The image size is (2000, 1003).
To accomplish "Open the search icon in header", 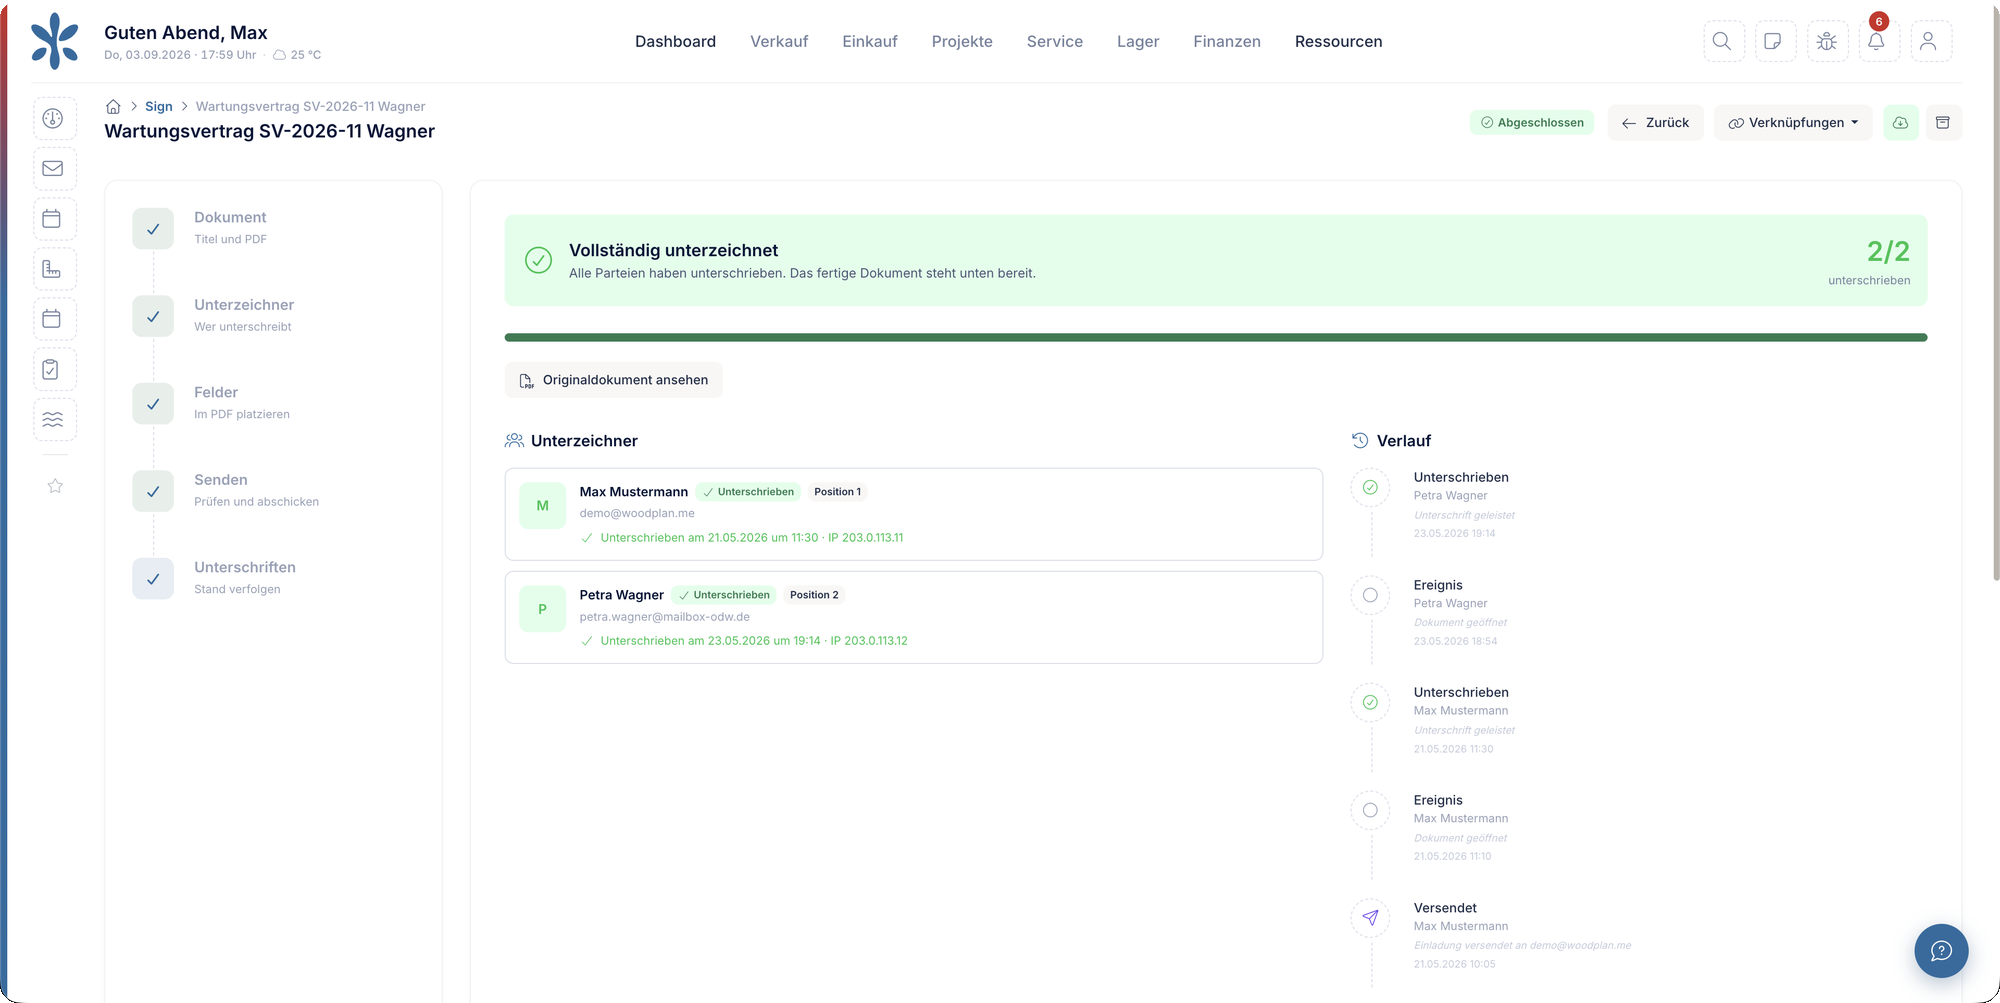I will tap(1723, 41).
